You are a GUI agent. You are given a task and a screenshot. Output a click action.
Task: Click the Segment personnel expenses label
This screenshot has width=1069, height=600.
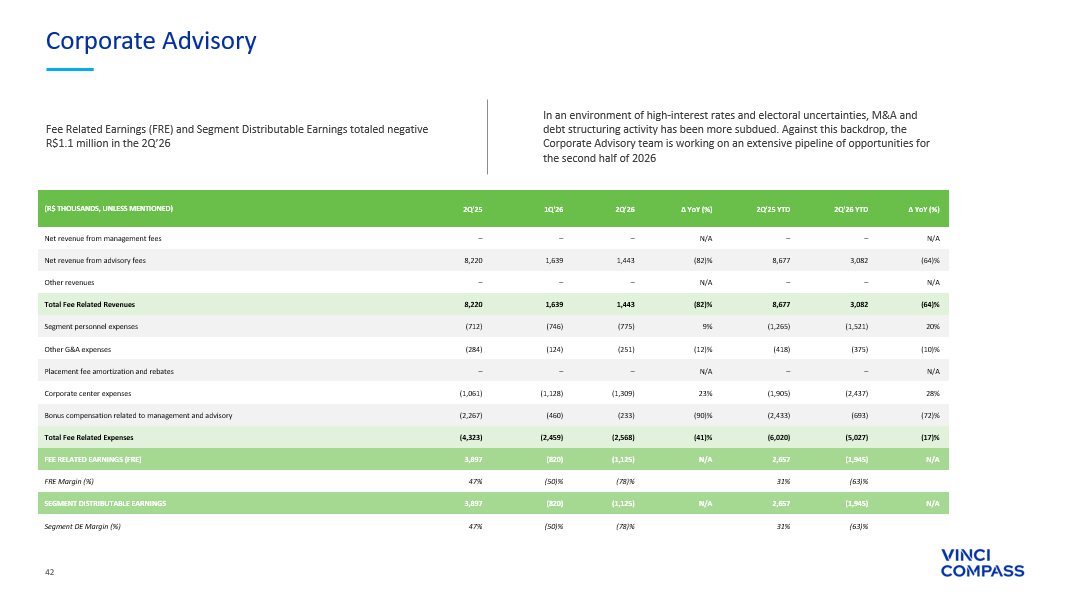click(x=91, y=327)
